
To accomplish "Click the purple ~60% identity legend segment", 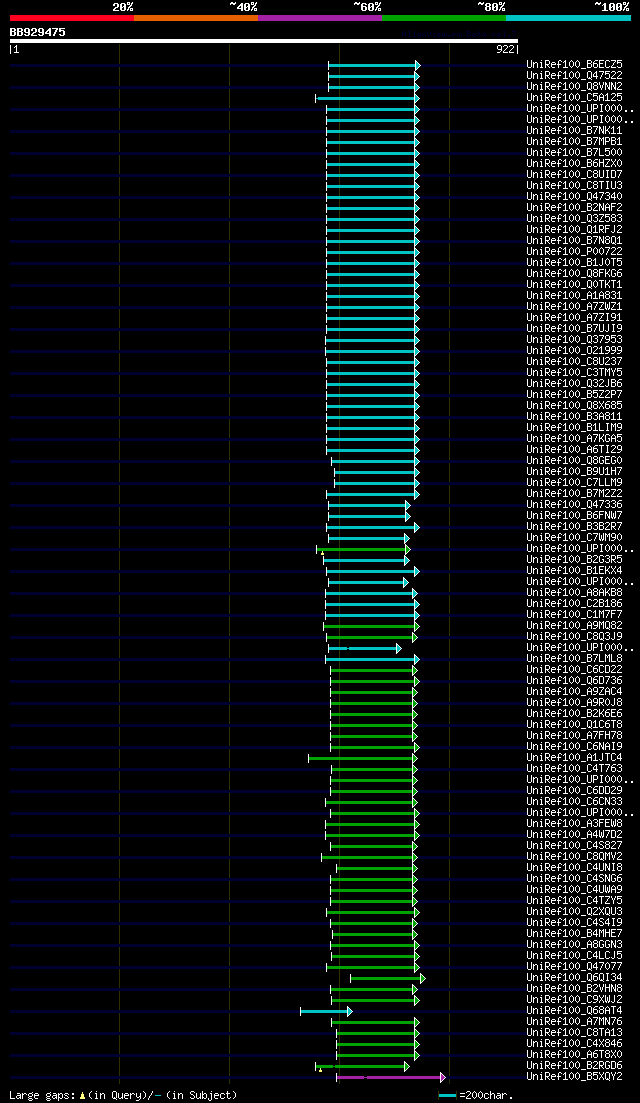I will pos(320,18).
